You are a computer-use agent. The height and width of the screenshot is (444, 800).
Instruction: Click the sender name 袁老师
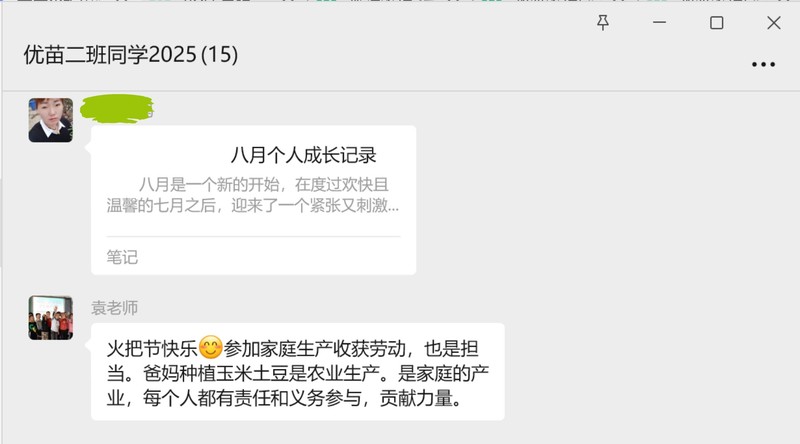[x=114, y=308]
